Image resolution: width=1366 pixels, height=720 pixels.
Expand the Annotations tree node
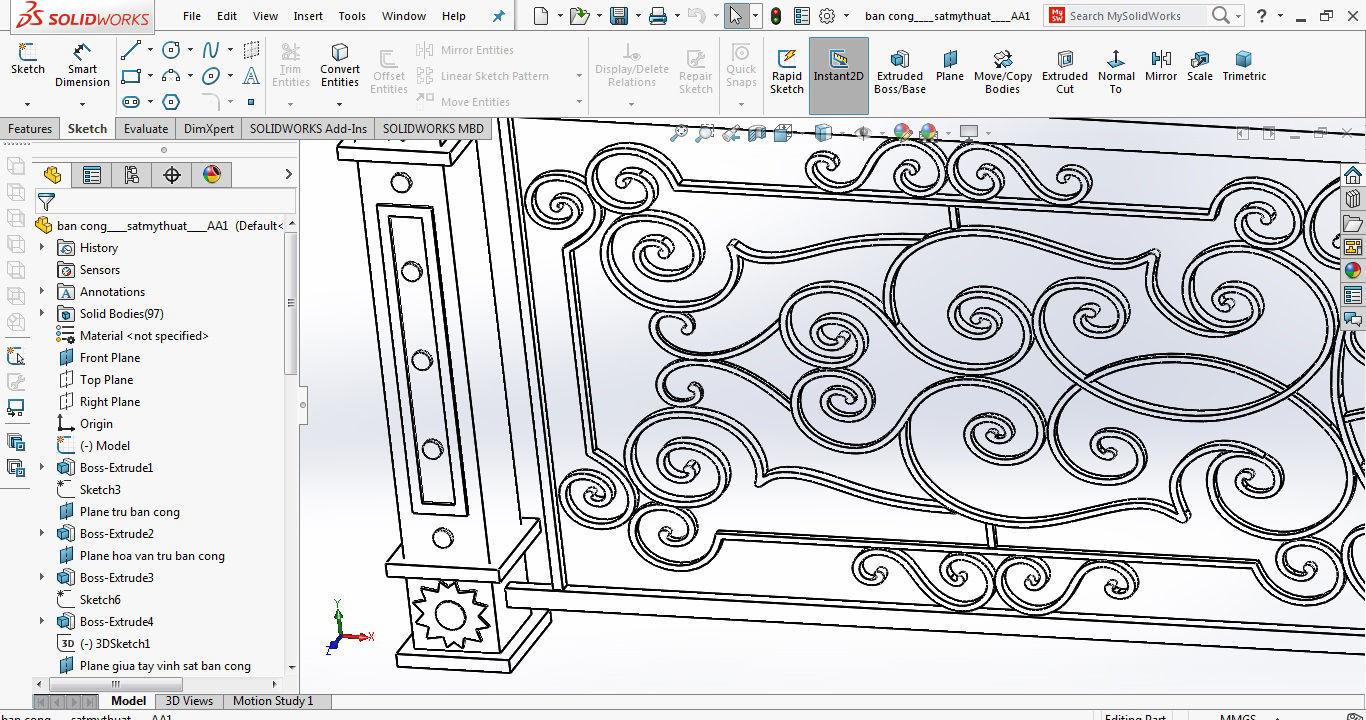(42, 291)
